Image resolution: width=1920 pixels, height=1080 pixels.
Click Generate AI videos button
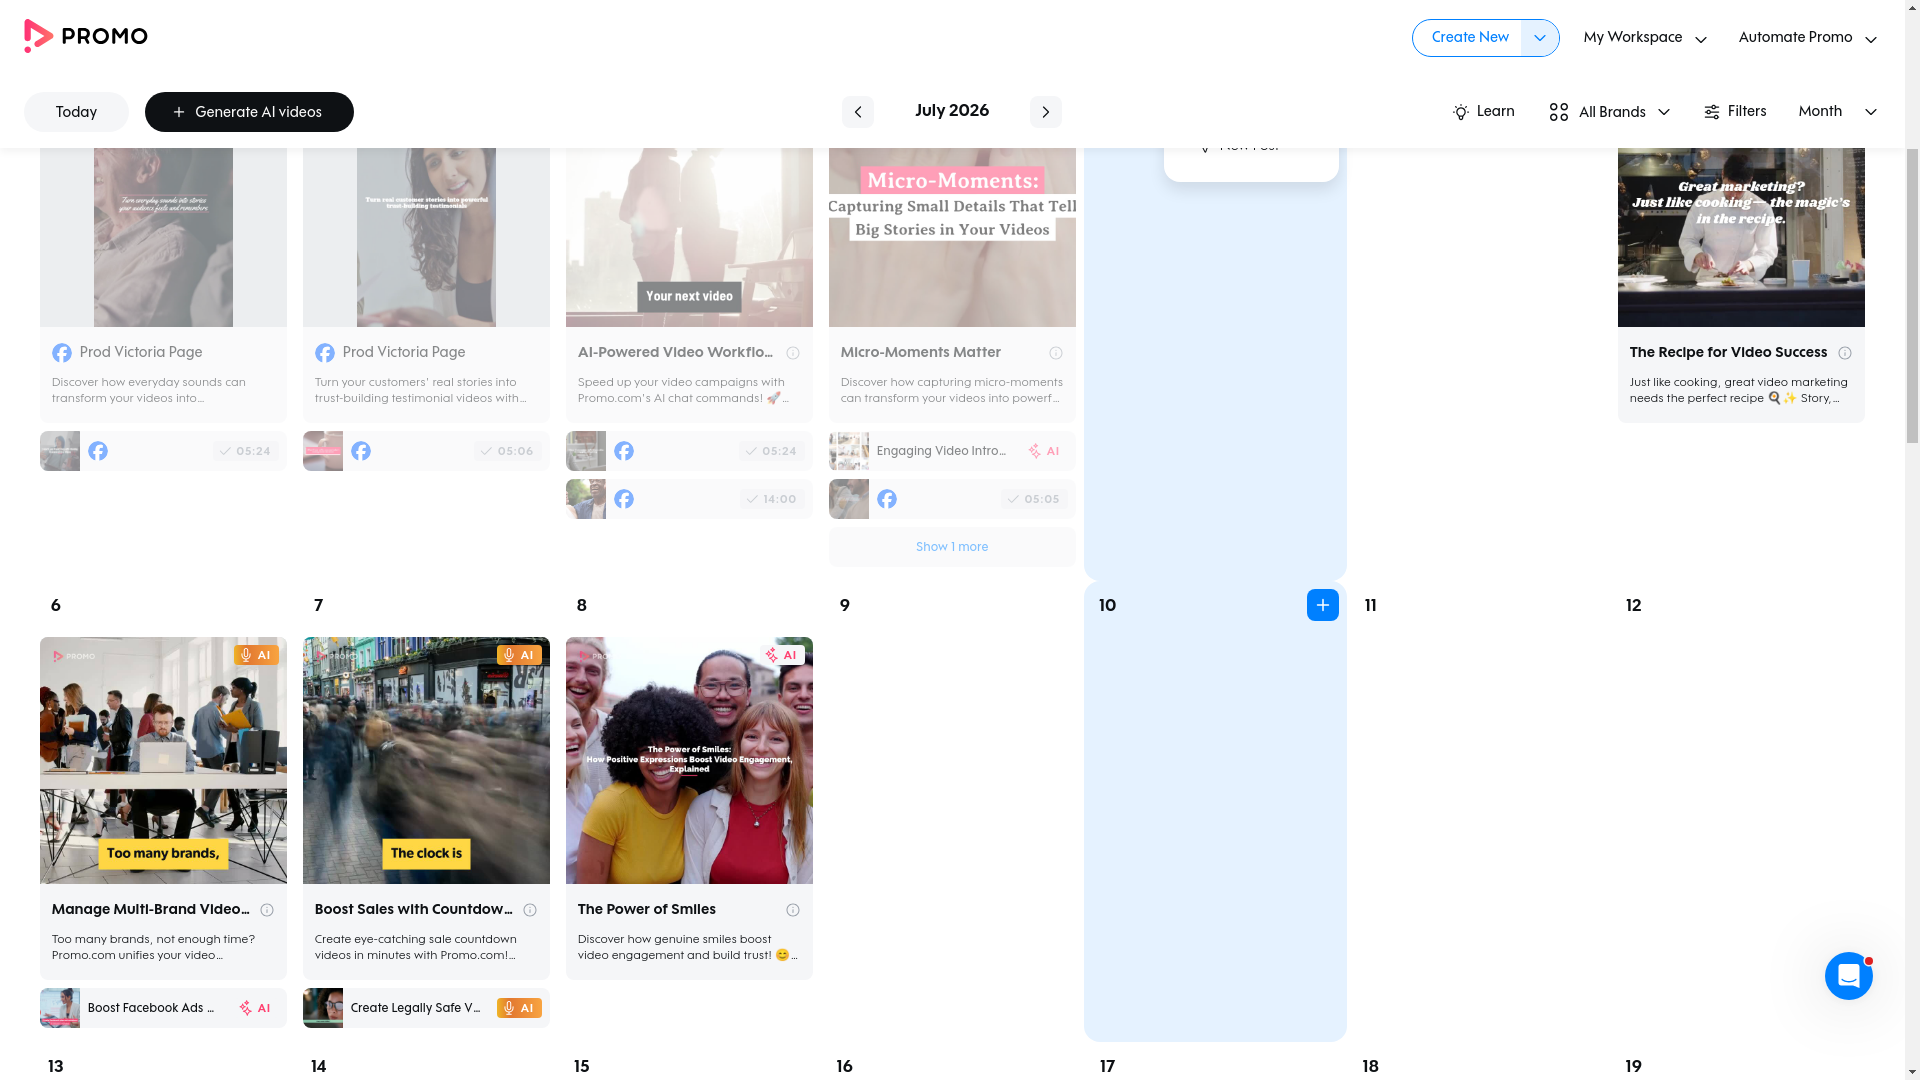(249, 112)
